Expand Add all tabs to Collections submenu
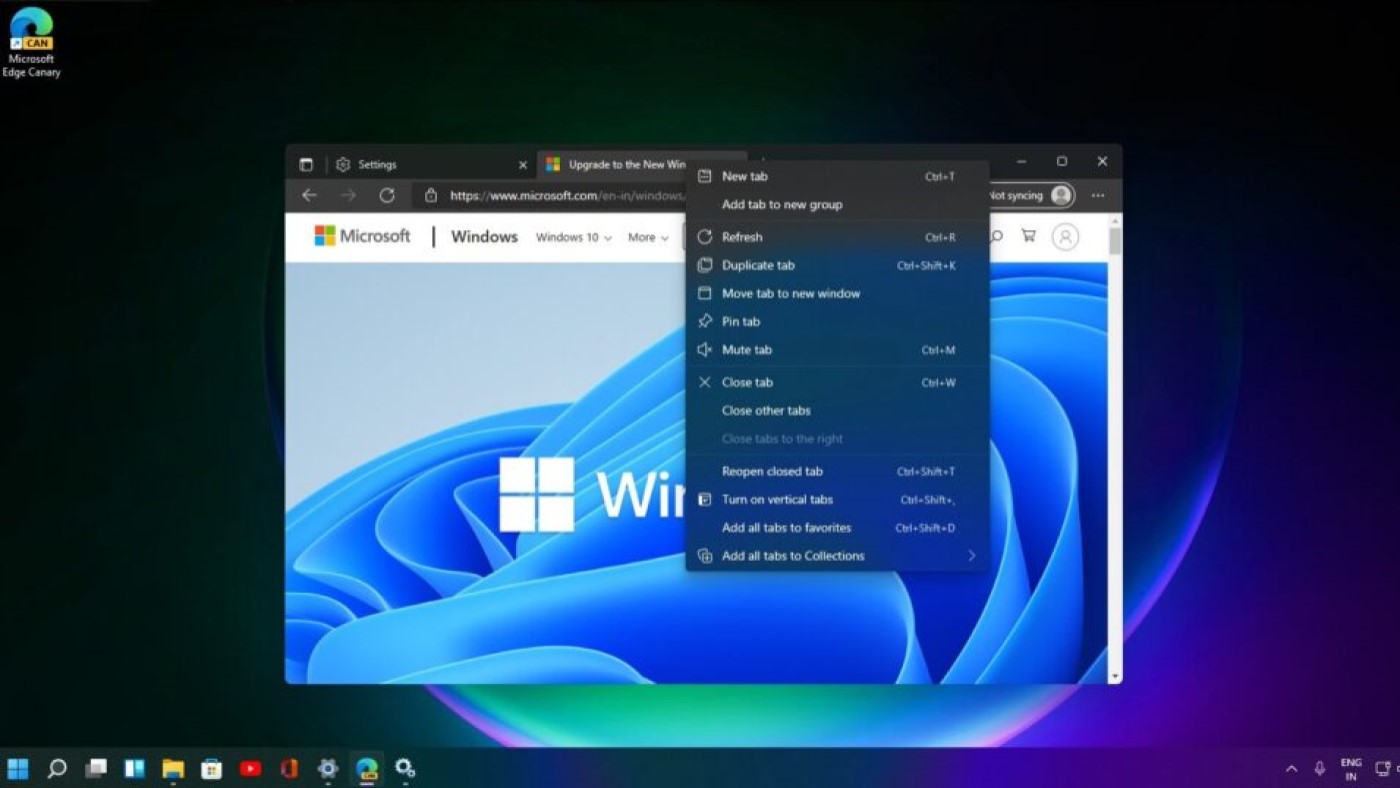The image size is (1400, 788). (837, 556)
